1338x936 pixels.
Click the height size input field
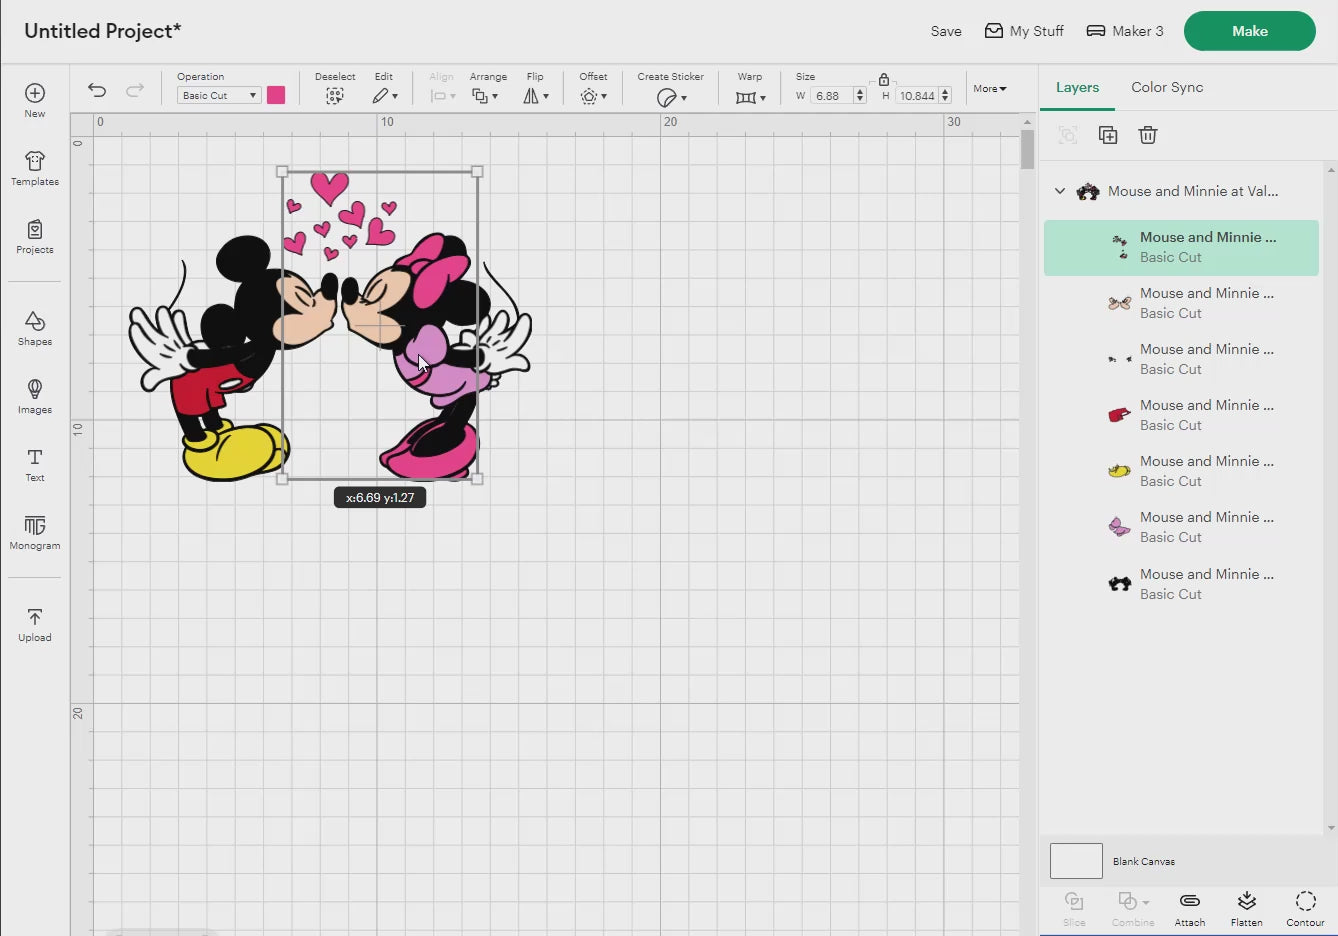pos(917,96)
